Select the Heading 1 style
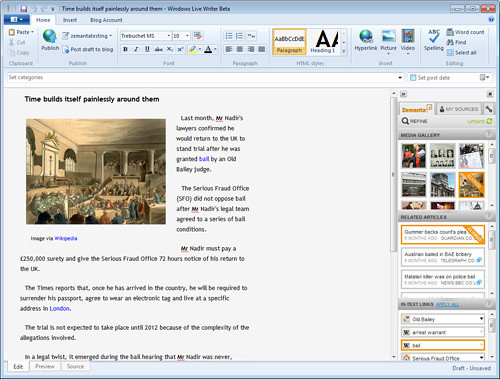 [323, 42]
